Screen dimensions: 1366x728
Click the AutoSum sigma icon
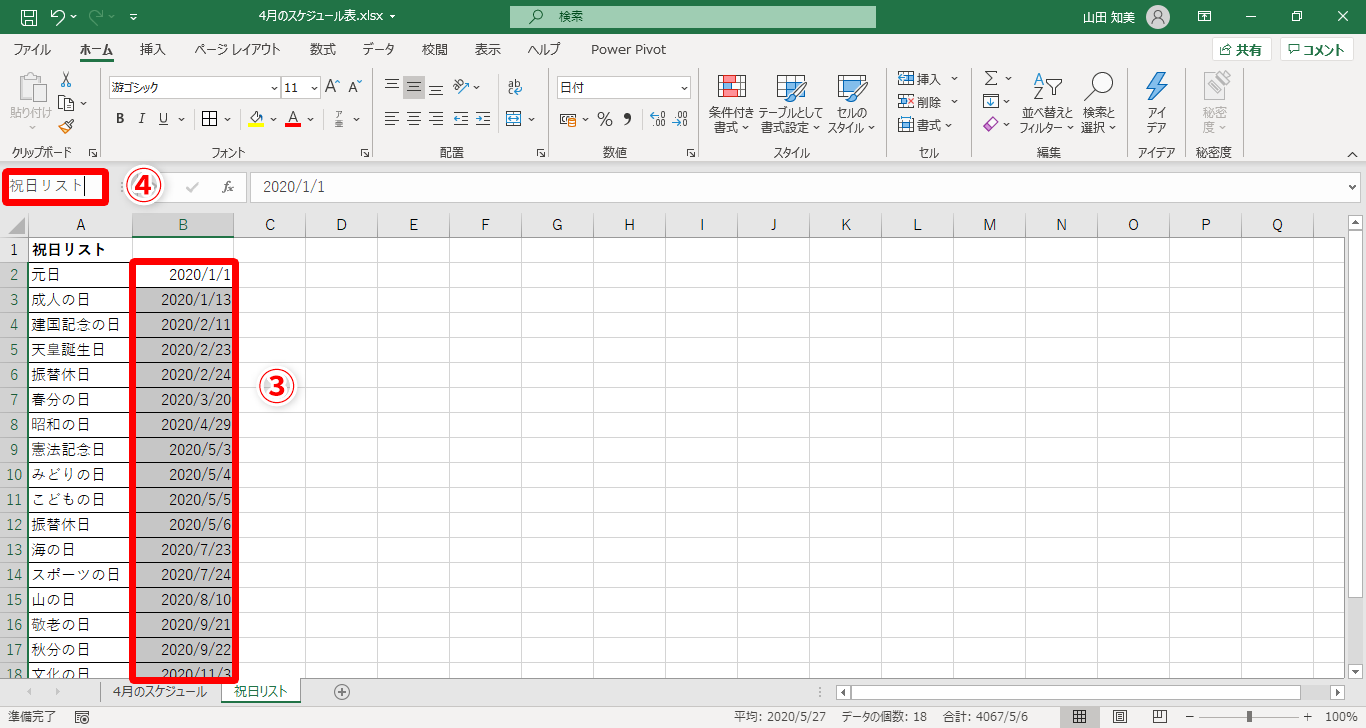(991, 78)
